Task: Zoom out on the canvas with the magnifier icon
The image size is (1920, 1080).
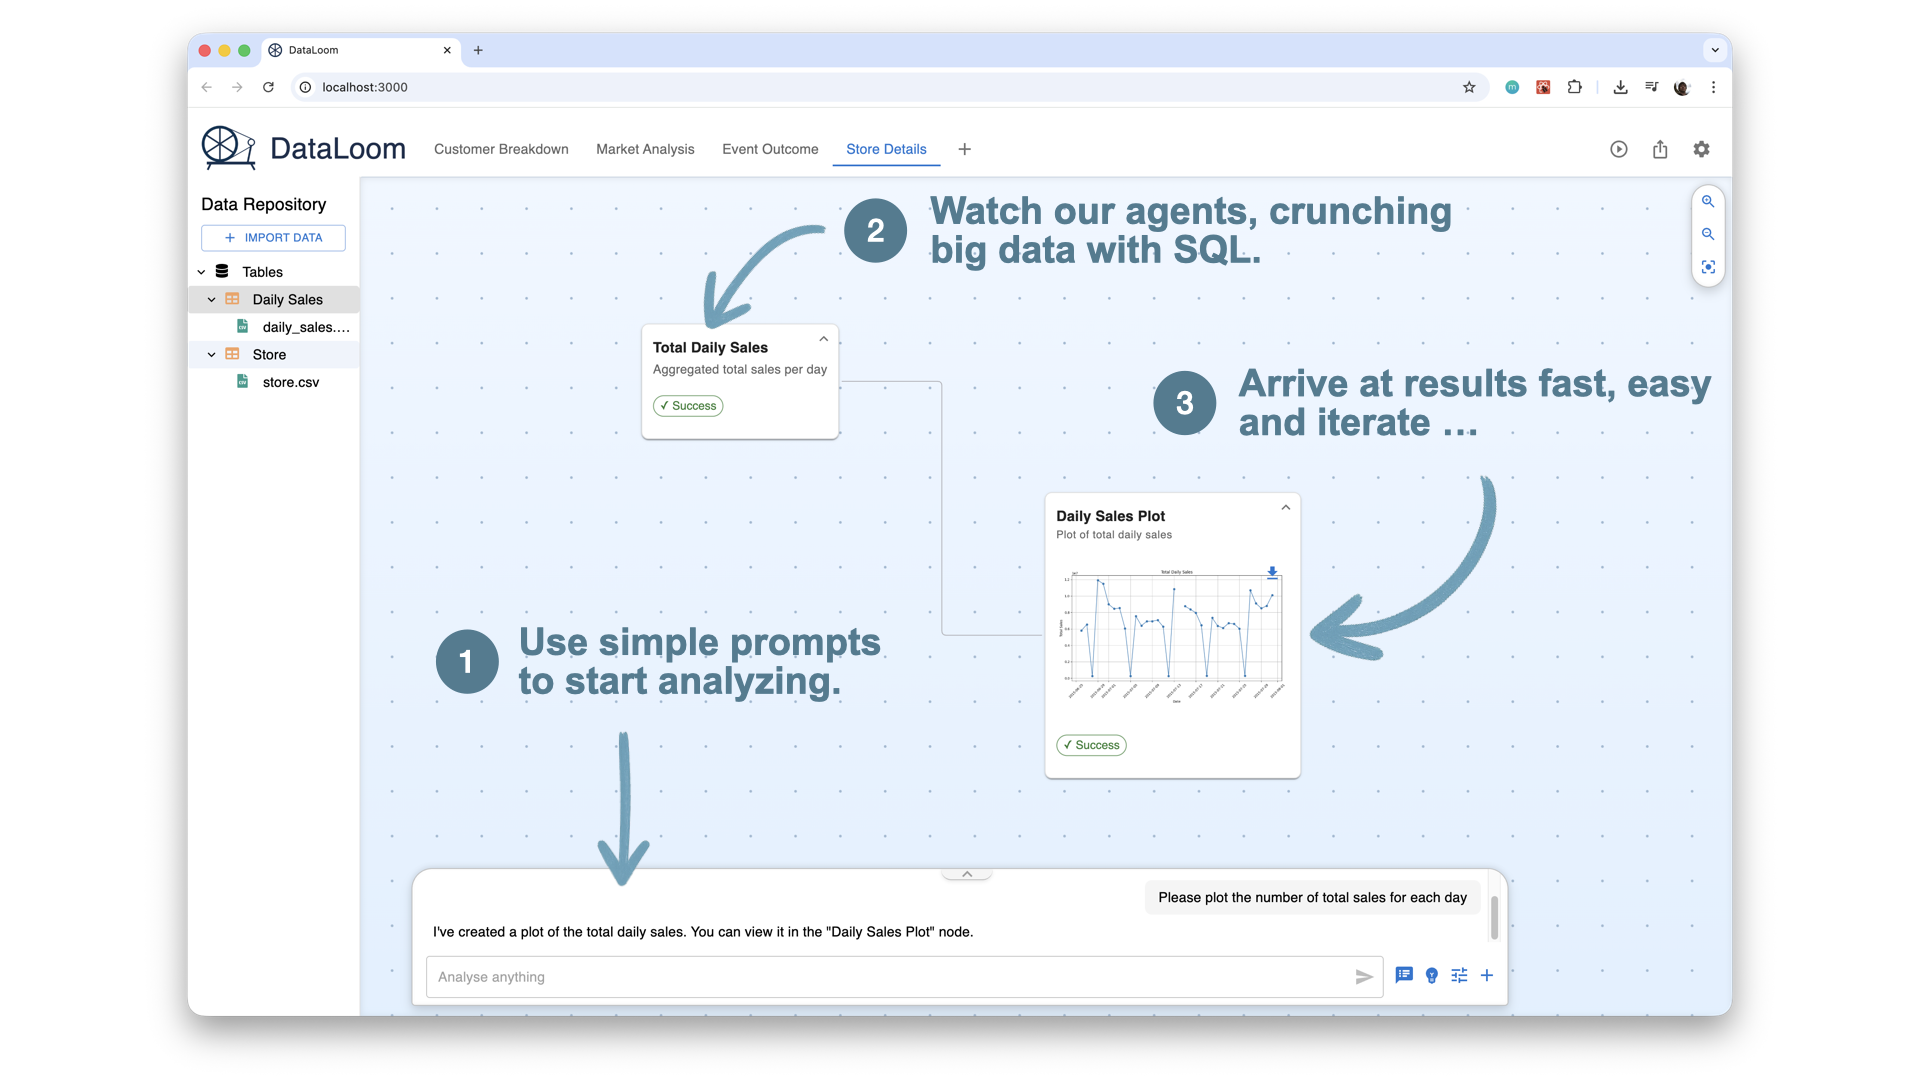Action: 1708,234
